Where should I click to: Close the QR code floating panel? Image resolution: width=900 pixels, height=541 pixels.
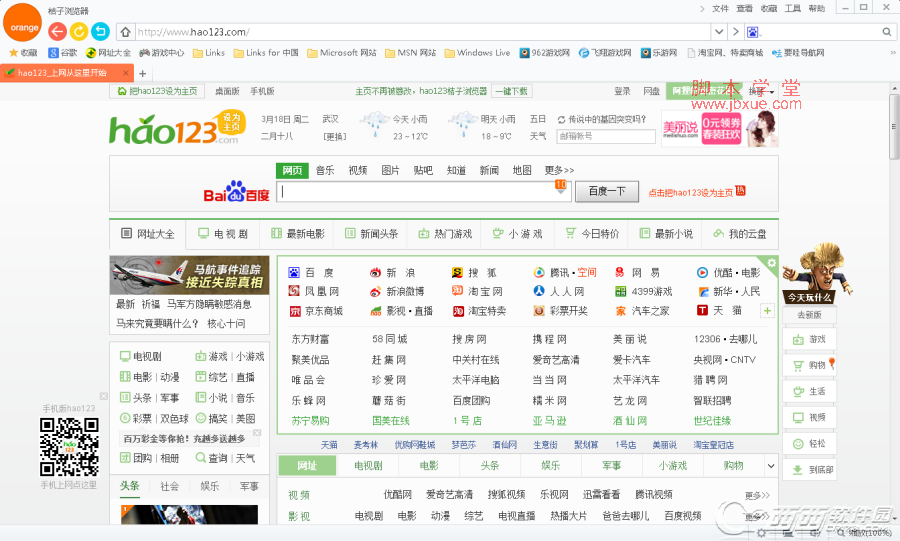click(x=104, y=396)
